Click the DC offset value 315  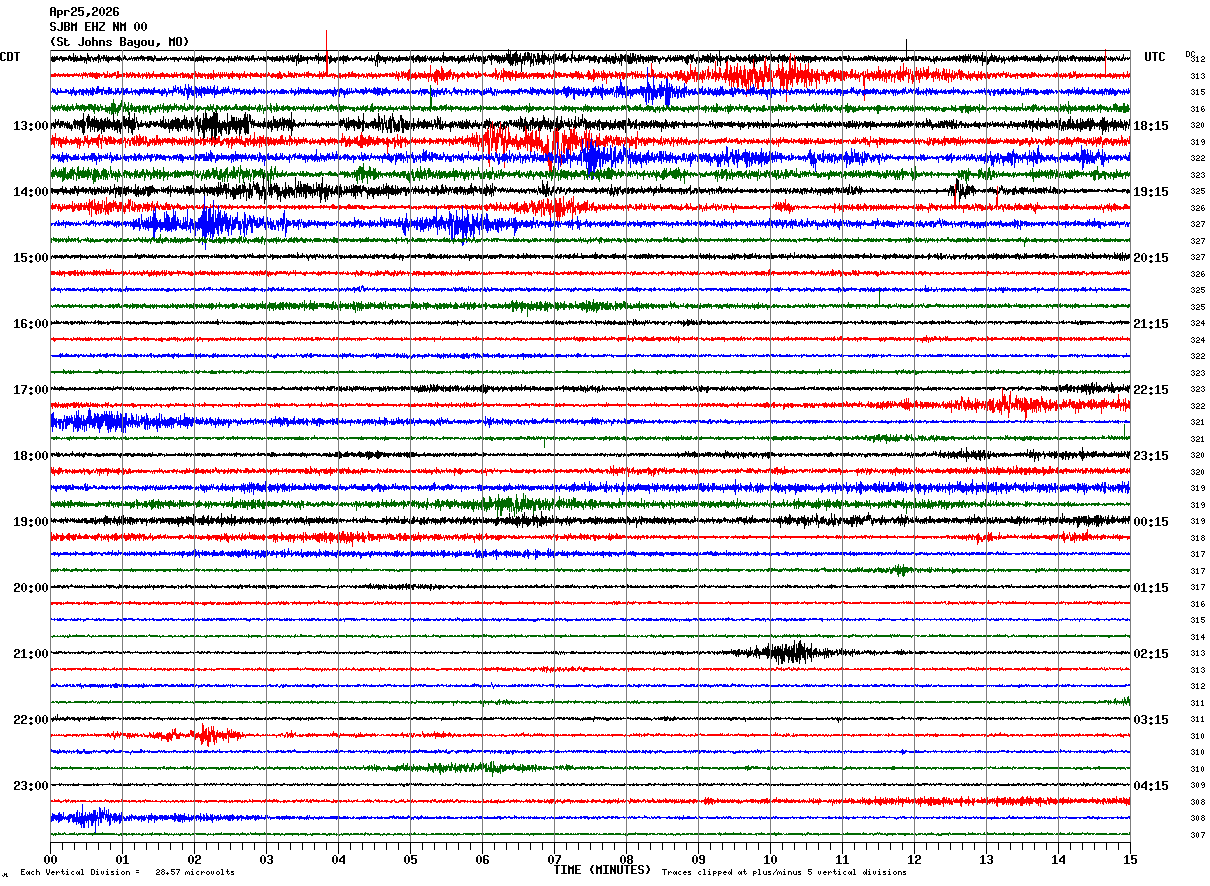click(1197, 93)
